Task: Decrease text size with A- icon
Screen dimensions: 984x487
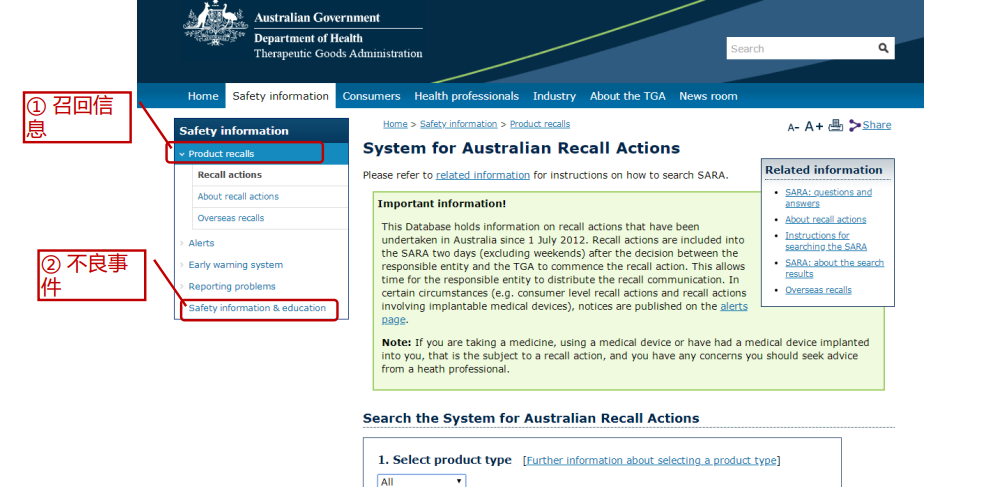Action: click(793, 127)
